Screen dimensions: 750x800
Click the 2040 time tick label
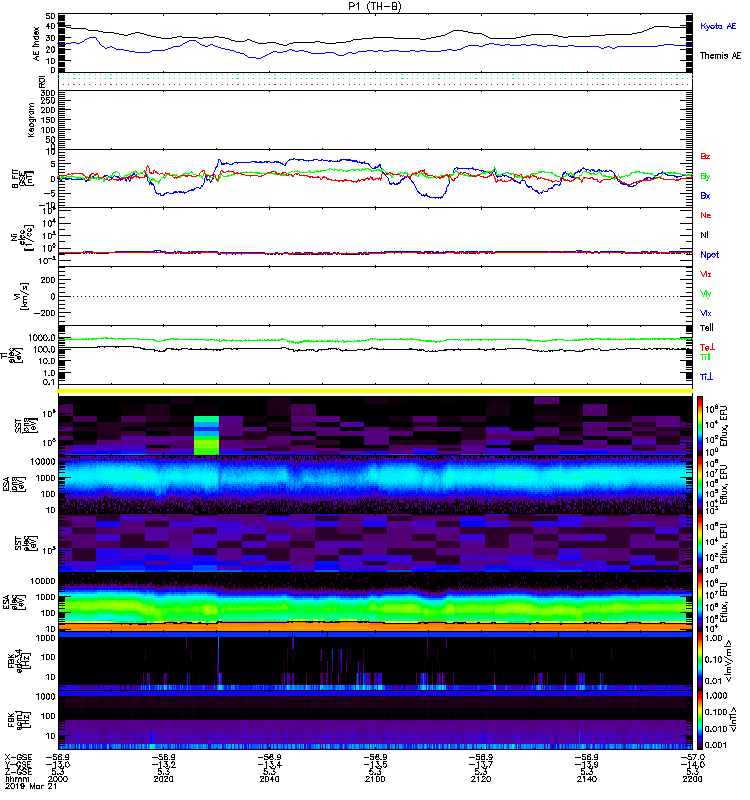(269, 779)
